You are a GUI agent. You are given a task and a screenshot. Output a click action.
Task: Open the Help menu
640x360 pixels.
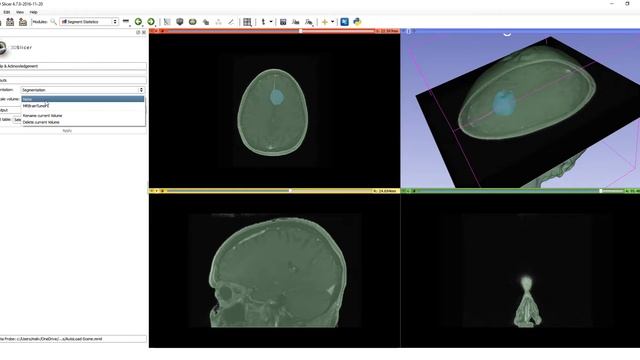tap(33, 12)
